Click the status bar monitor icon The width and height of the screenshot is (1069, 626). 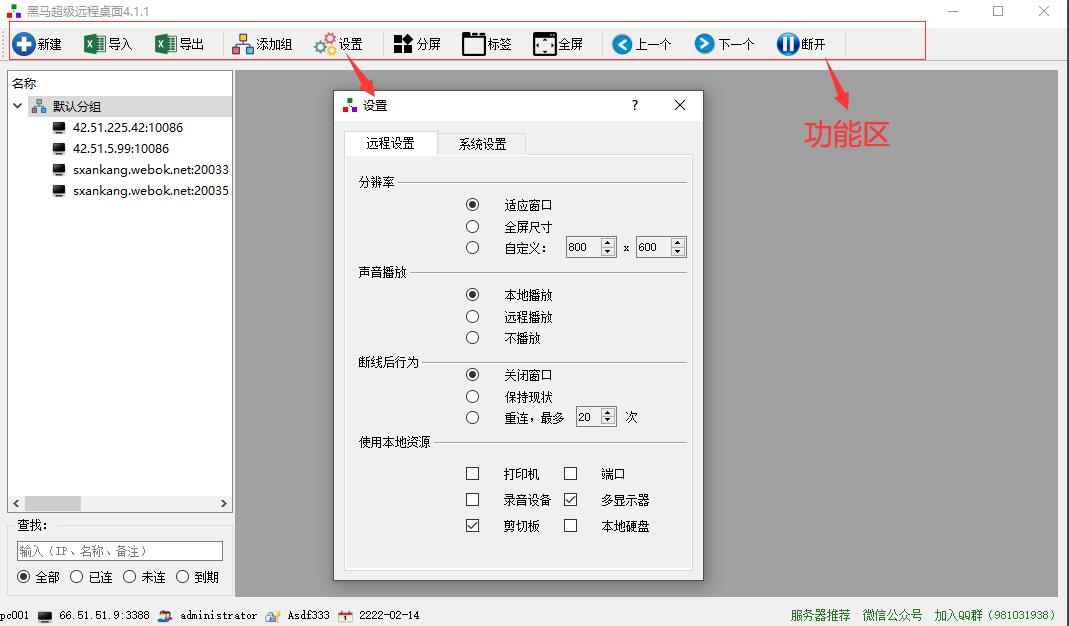(45, 616)
